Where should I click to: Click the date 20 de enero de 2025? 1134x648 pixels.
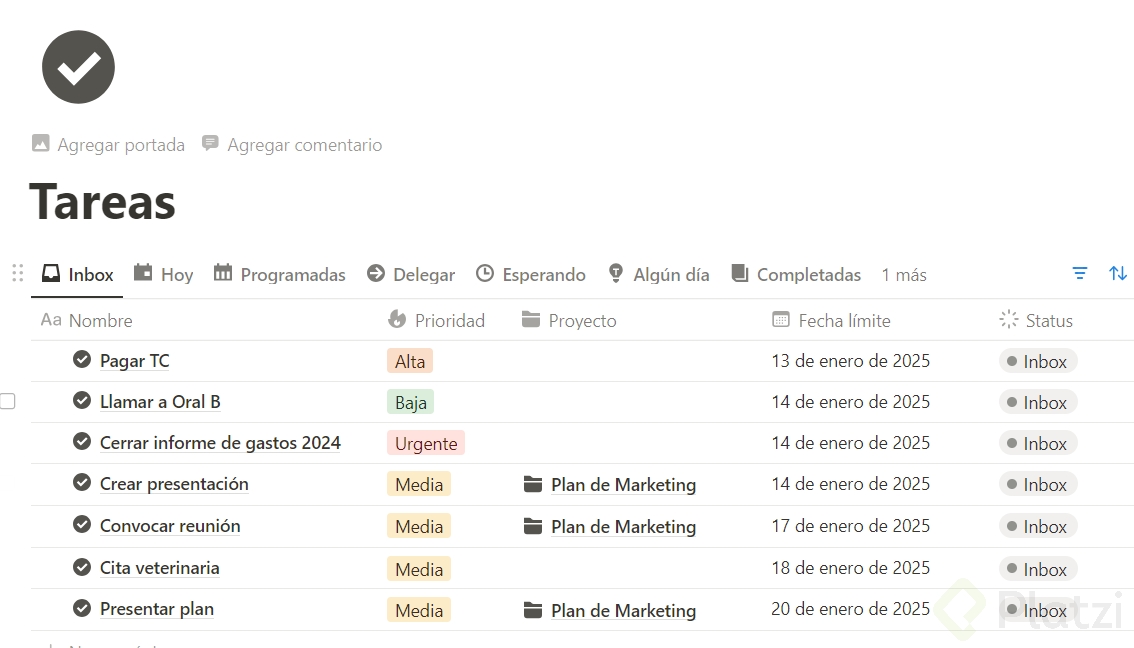tap(850, 609)
